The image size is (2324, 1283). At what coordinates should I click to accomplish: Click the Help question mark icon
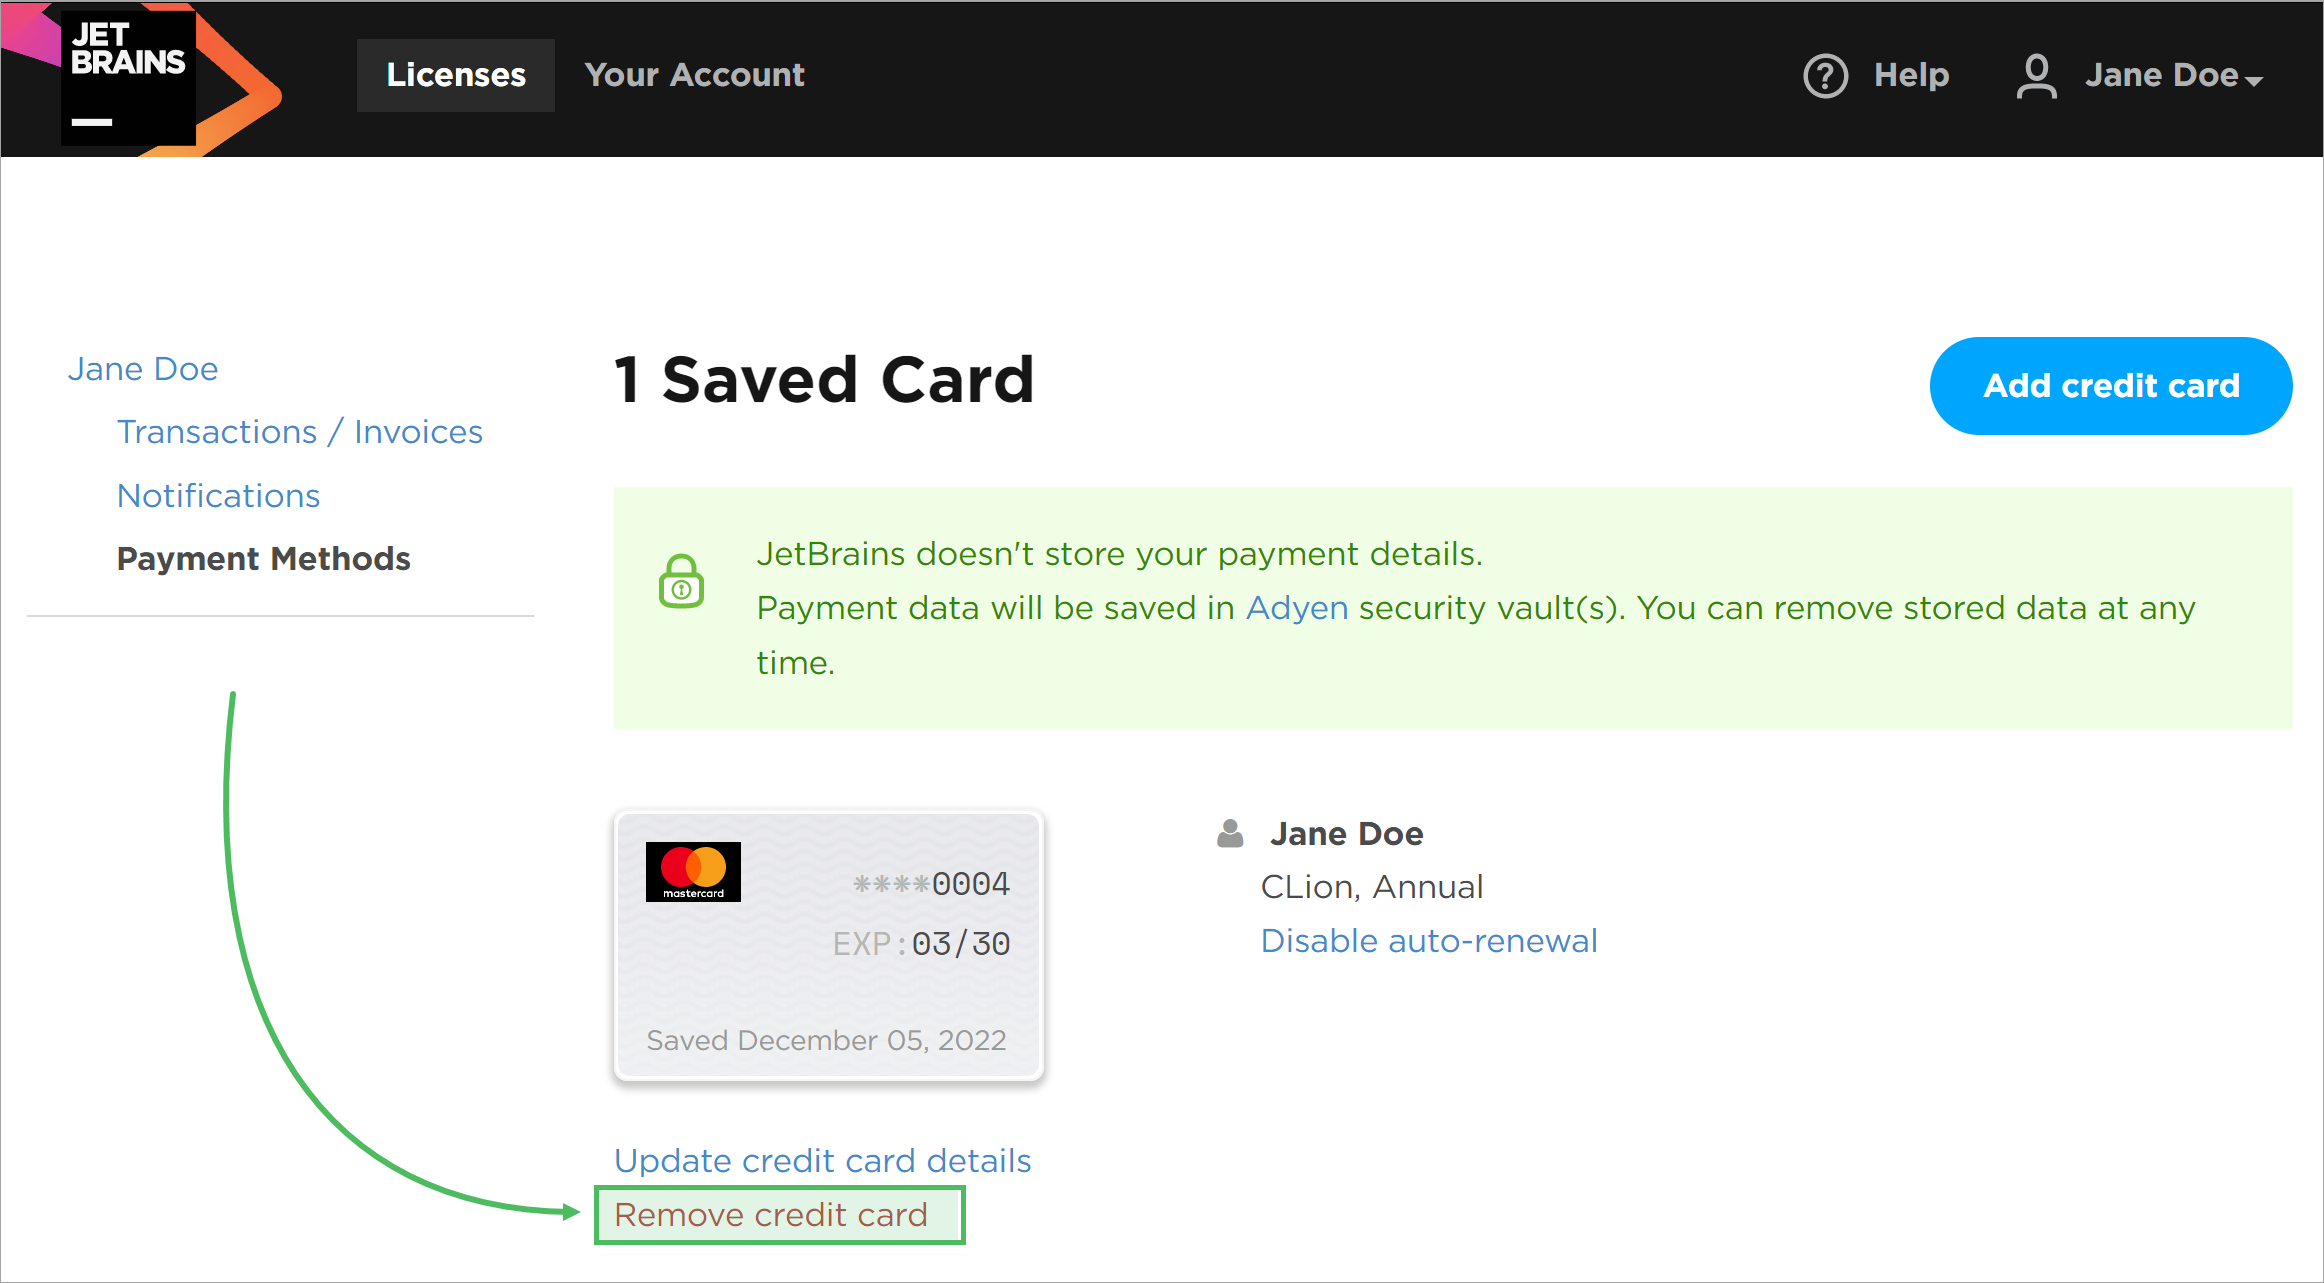pyautogui.click(x=1825, y=76)
